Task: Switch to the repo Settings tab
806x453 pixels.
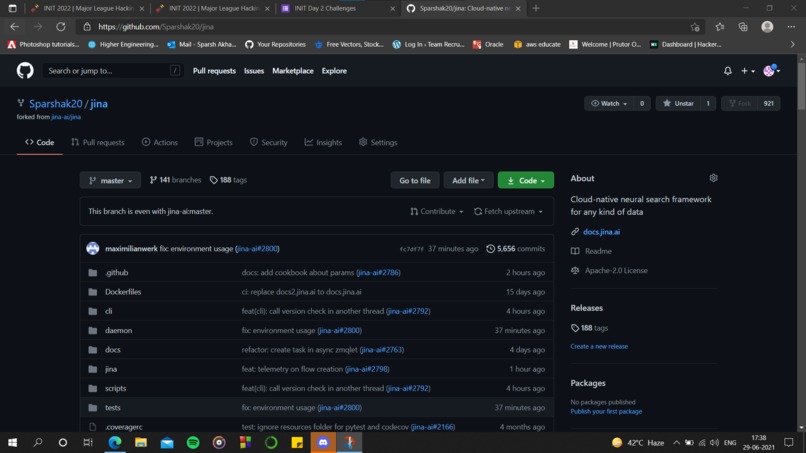Action: pos(378,142)
